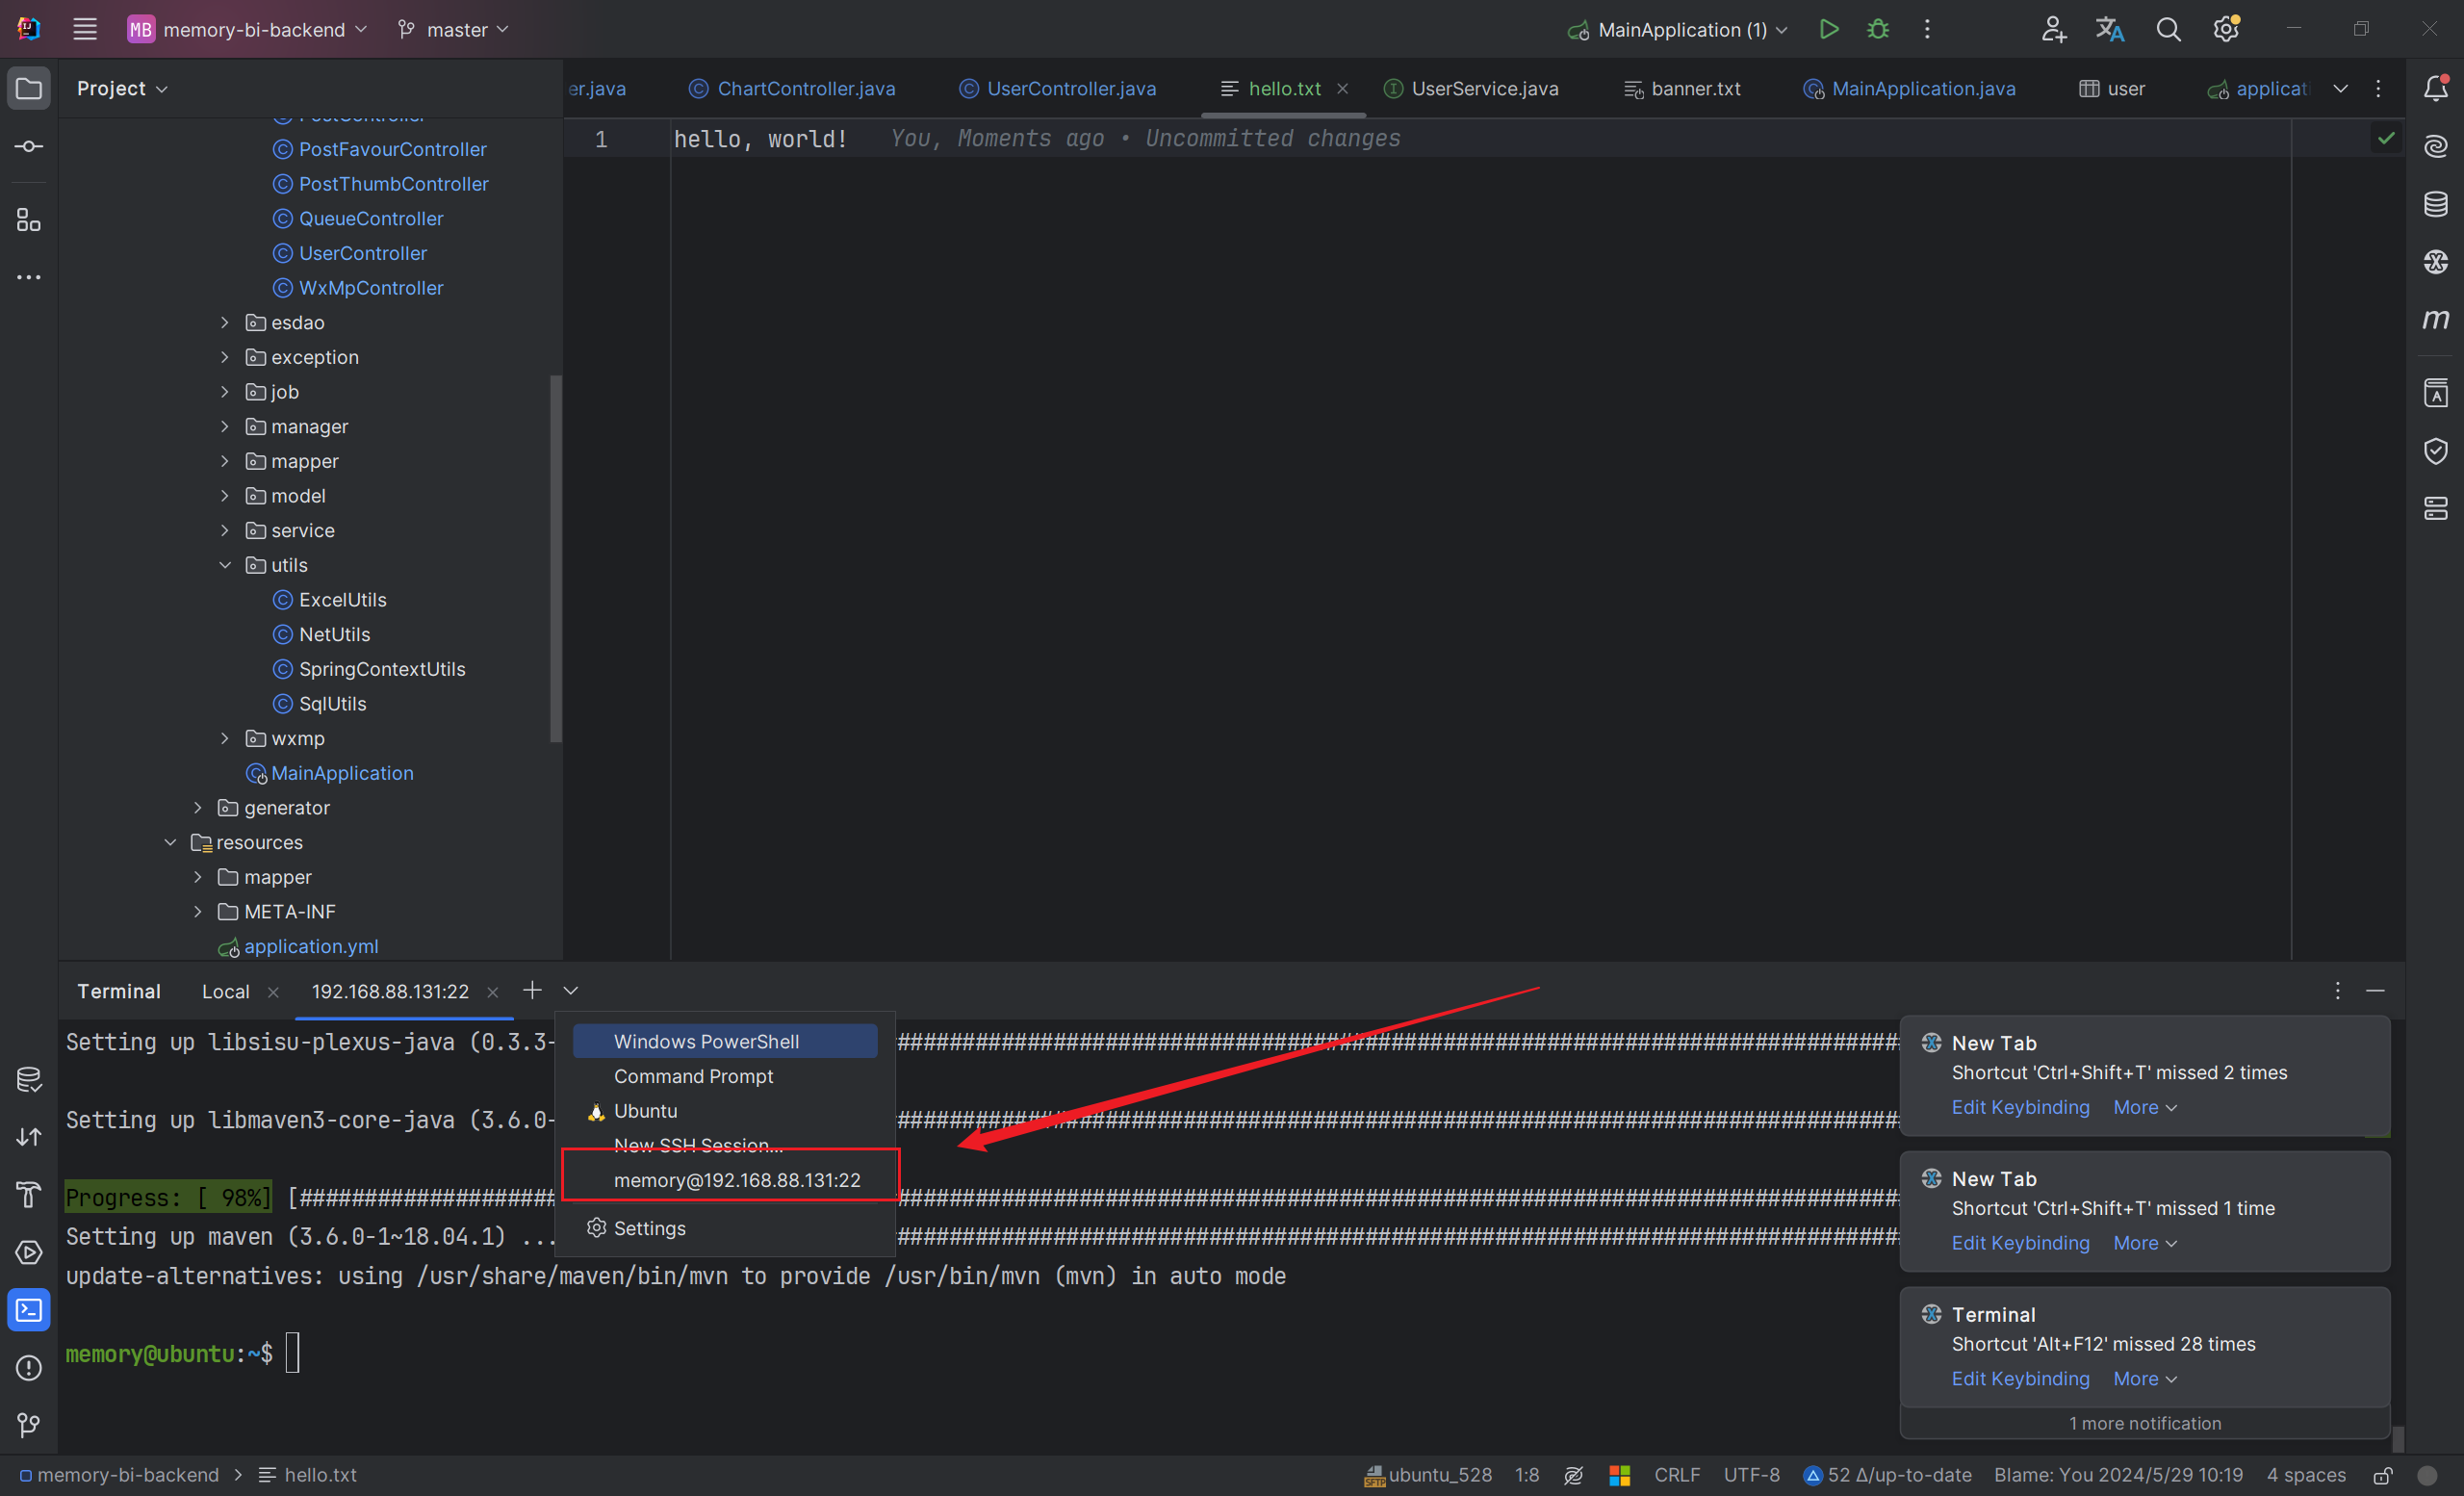This screenshot has width=2464, height=1496.
Task: Click 'Edit Keybinding' link for Terminal shortcut
Action: (x=2020, y=1379)
